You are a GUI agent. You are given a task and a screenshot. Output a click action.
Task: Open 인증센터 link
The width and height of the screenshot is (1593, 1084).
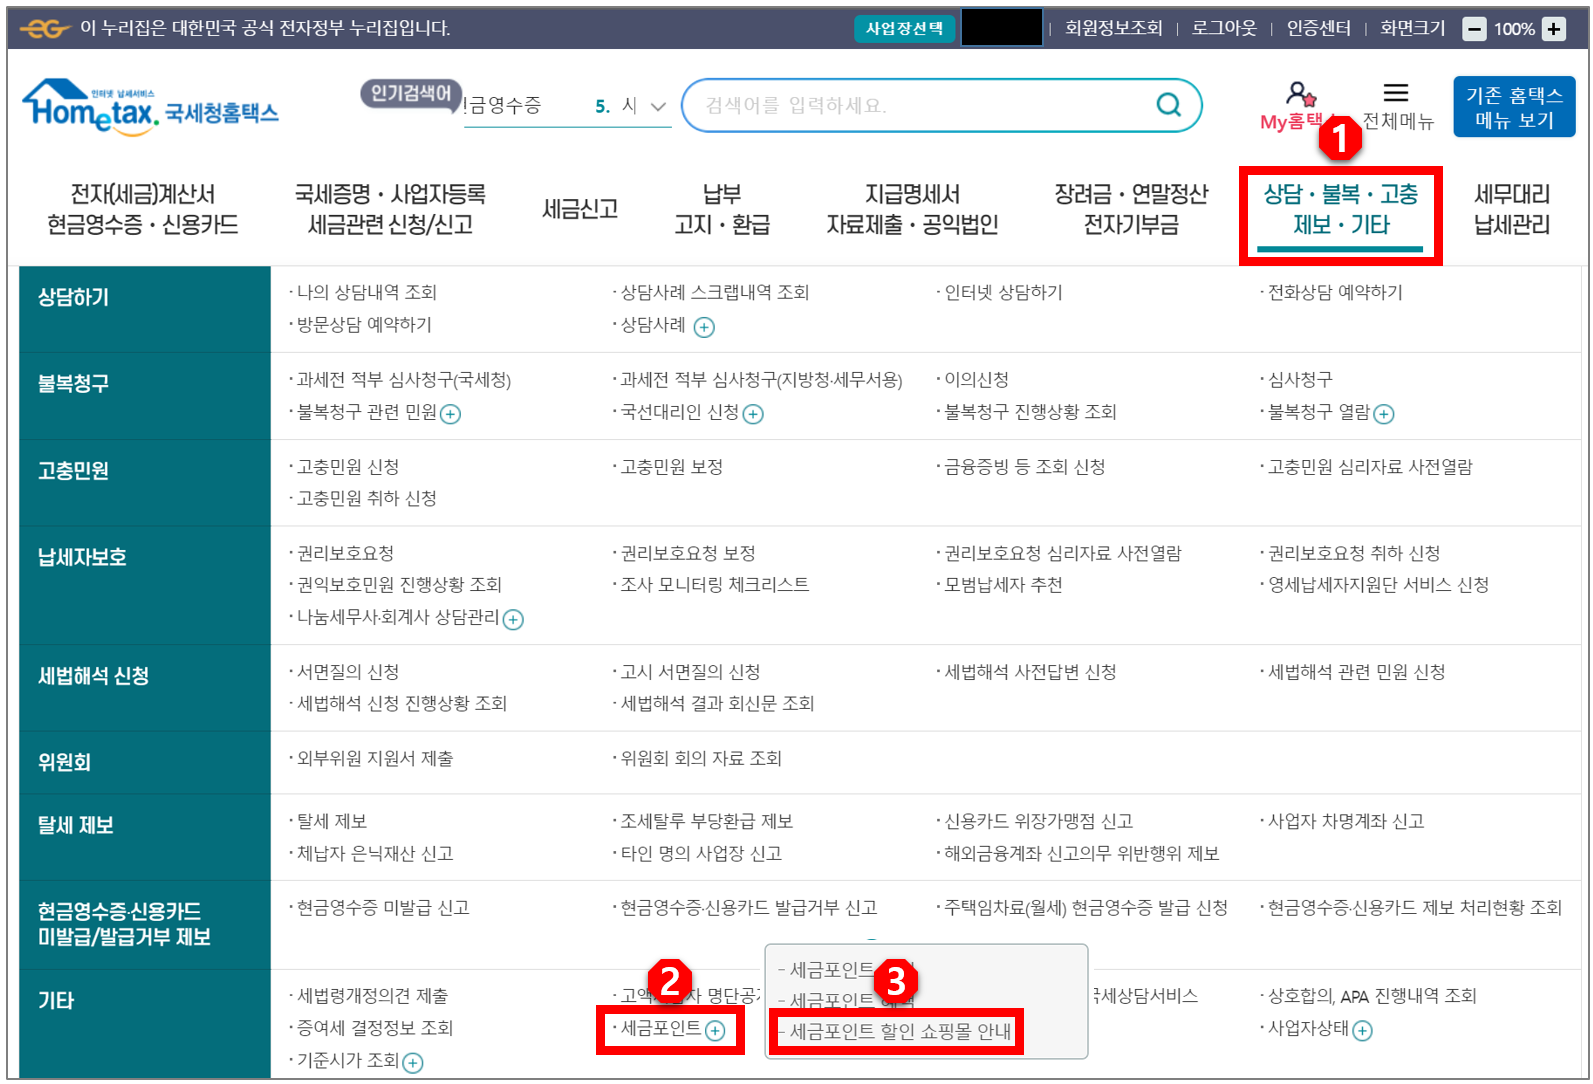[1318, 29]
